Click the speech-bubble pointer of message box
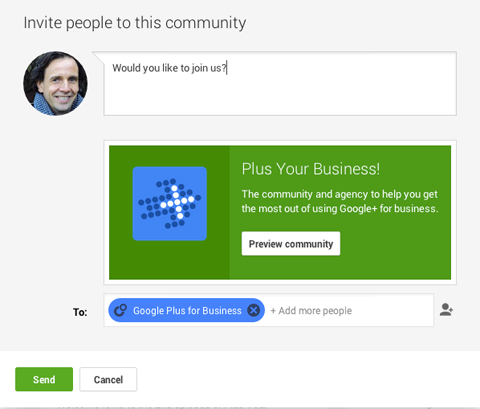 (x=99, y=57)
